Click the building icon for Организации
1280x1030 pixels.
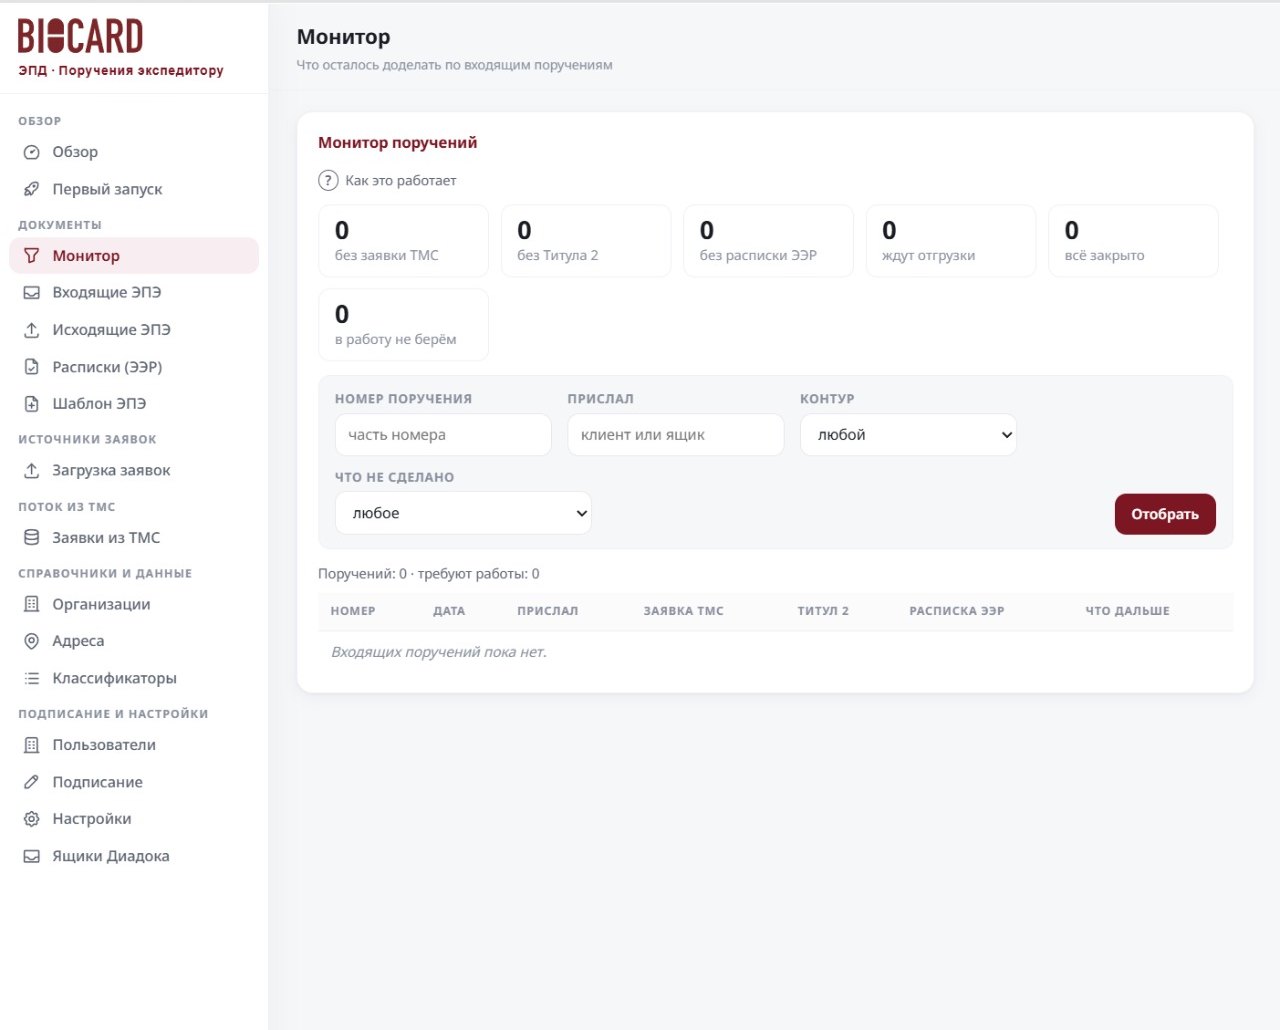pos(32,604)
